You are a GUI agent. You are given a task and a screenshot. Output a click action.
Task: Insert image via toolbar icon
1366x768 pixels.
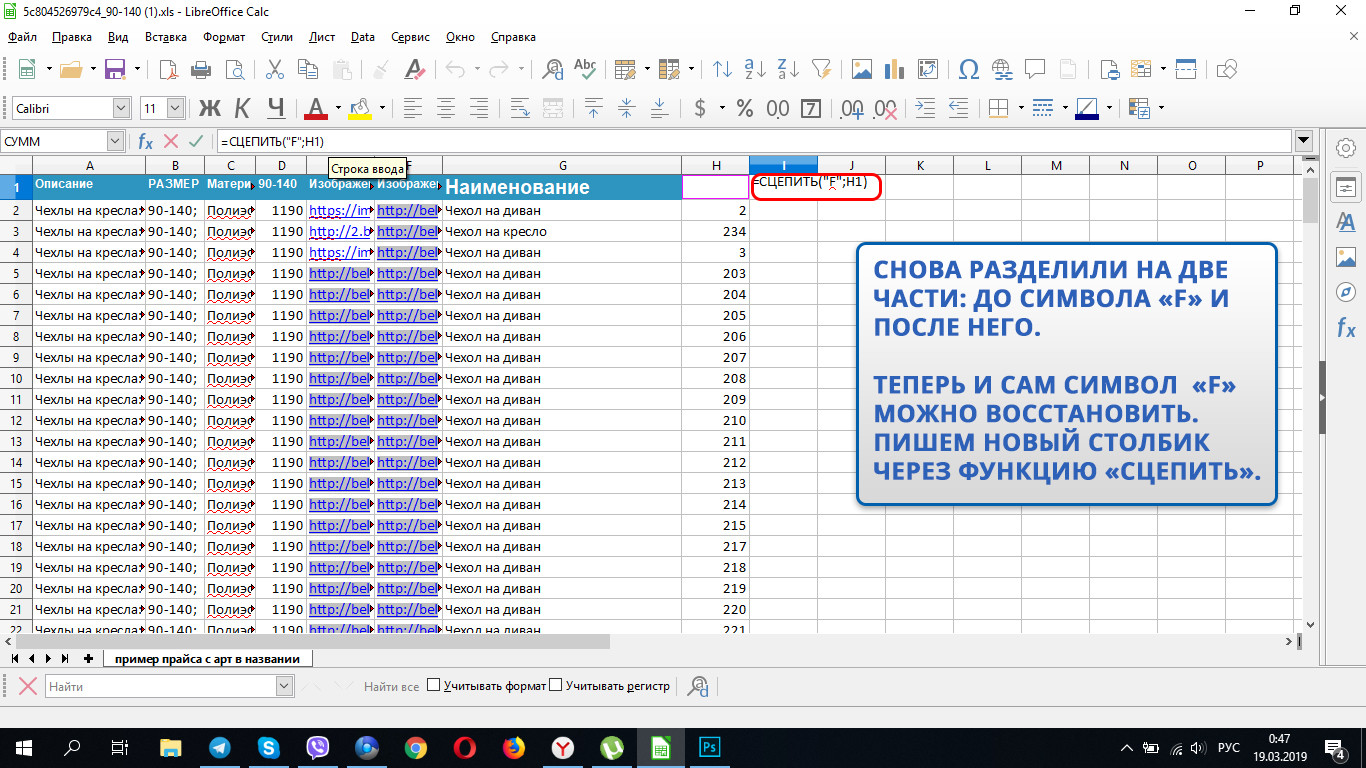(862, 69)
